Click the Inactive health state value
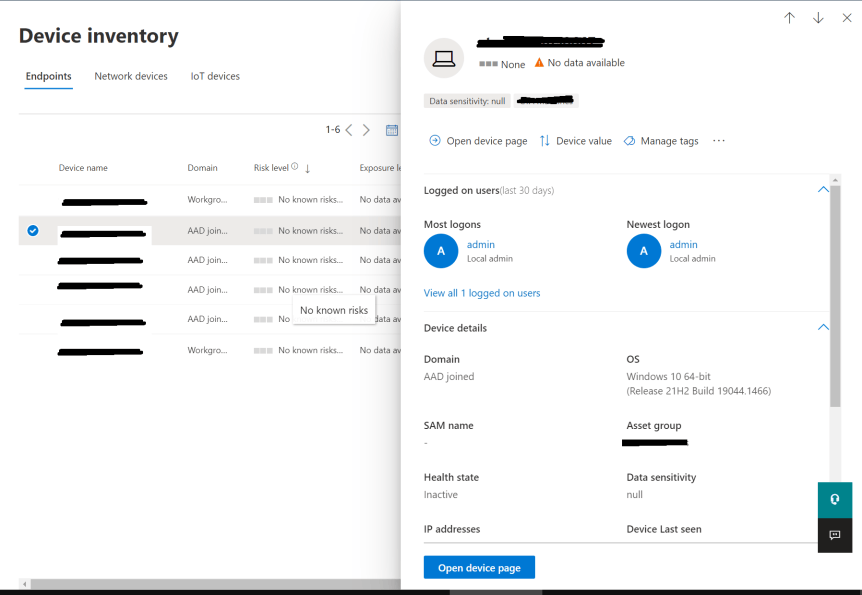The image size is (862, 595). tap(440, 494)
